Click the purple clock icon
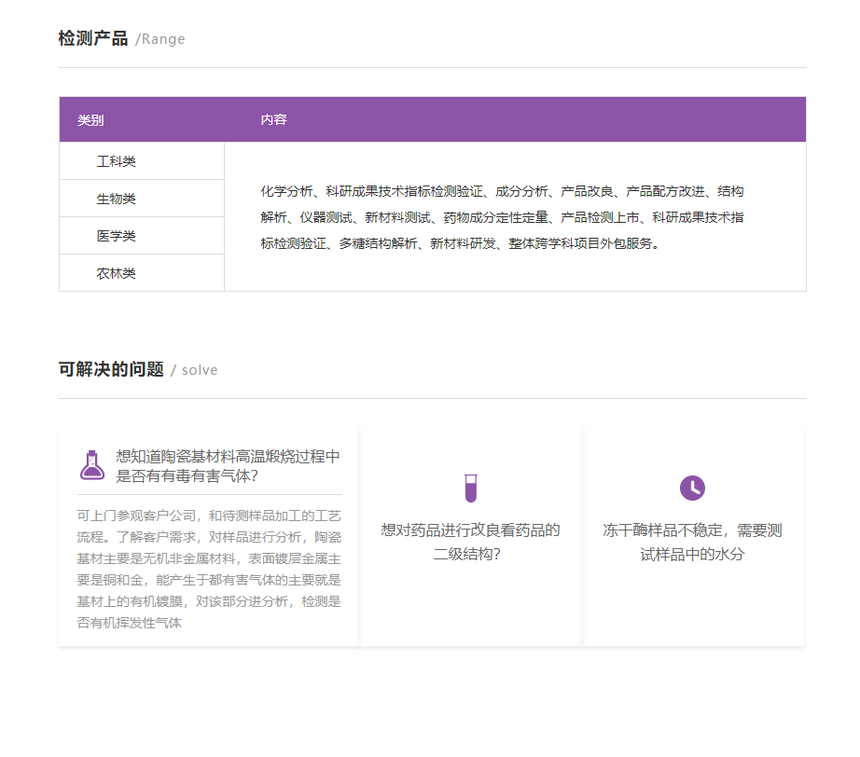Image resolution: width=860 pixels, height=757 pixels. click(692, 488)
